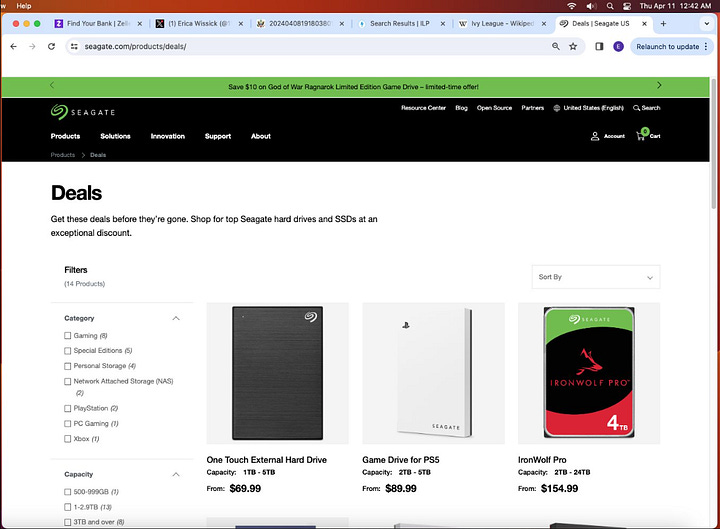720x529 pixels.
Task: Open a new browser tab with plus
Action: click(x=663, y=23)
